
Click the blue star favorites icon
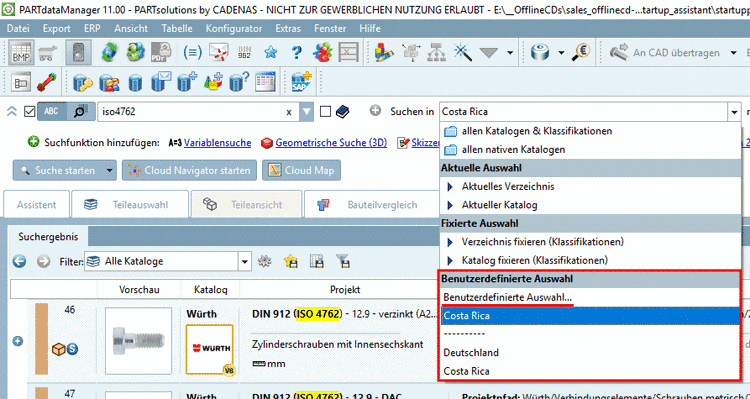[271, 53]
